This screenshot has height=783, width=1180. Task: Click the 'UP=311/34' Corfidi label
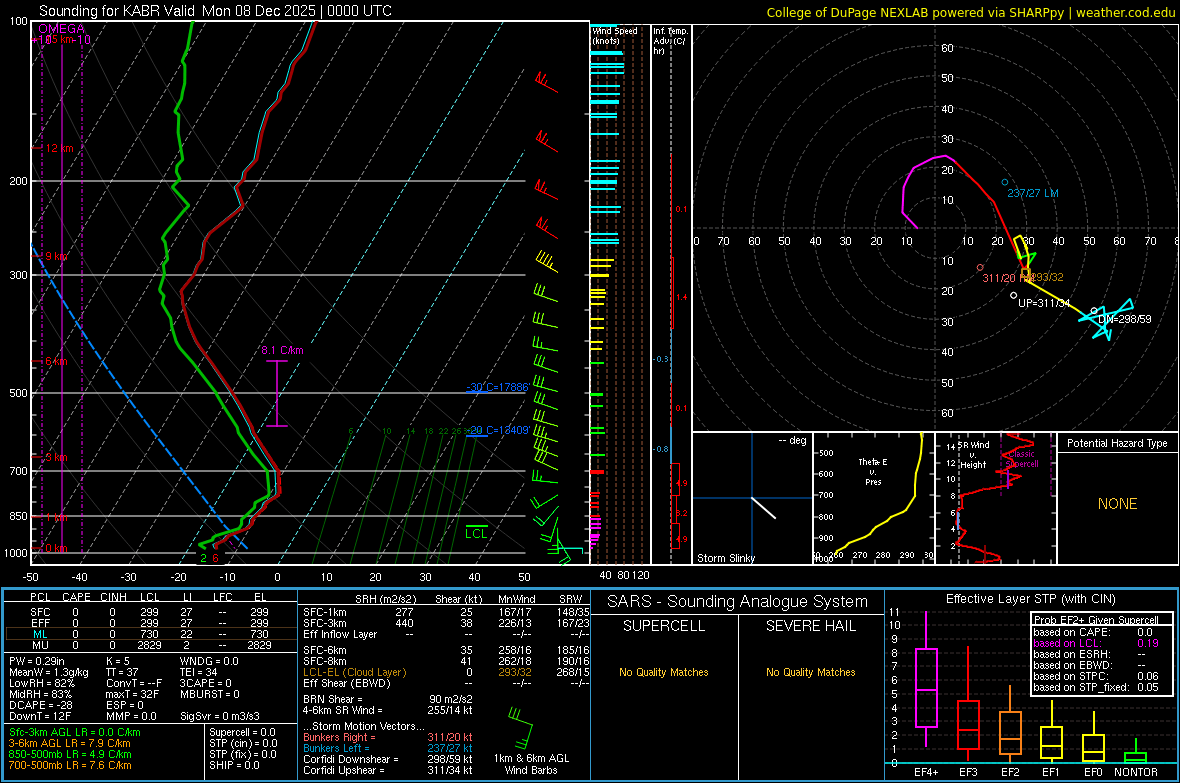coord(1044,303)
